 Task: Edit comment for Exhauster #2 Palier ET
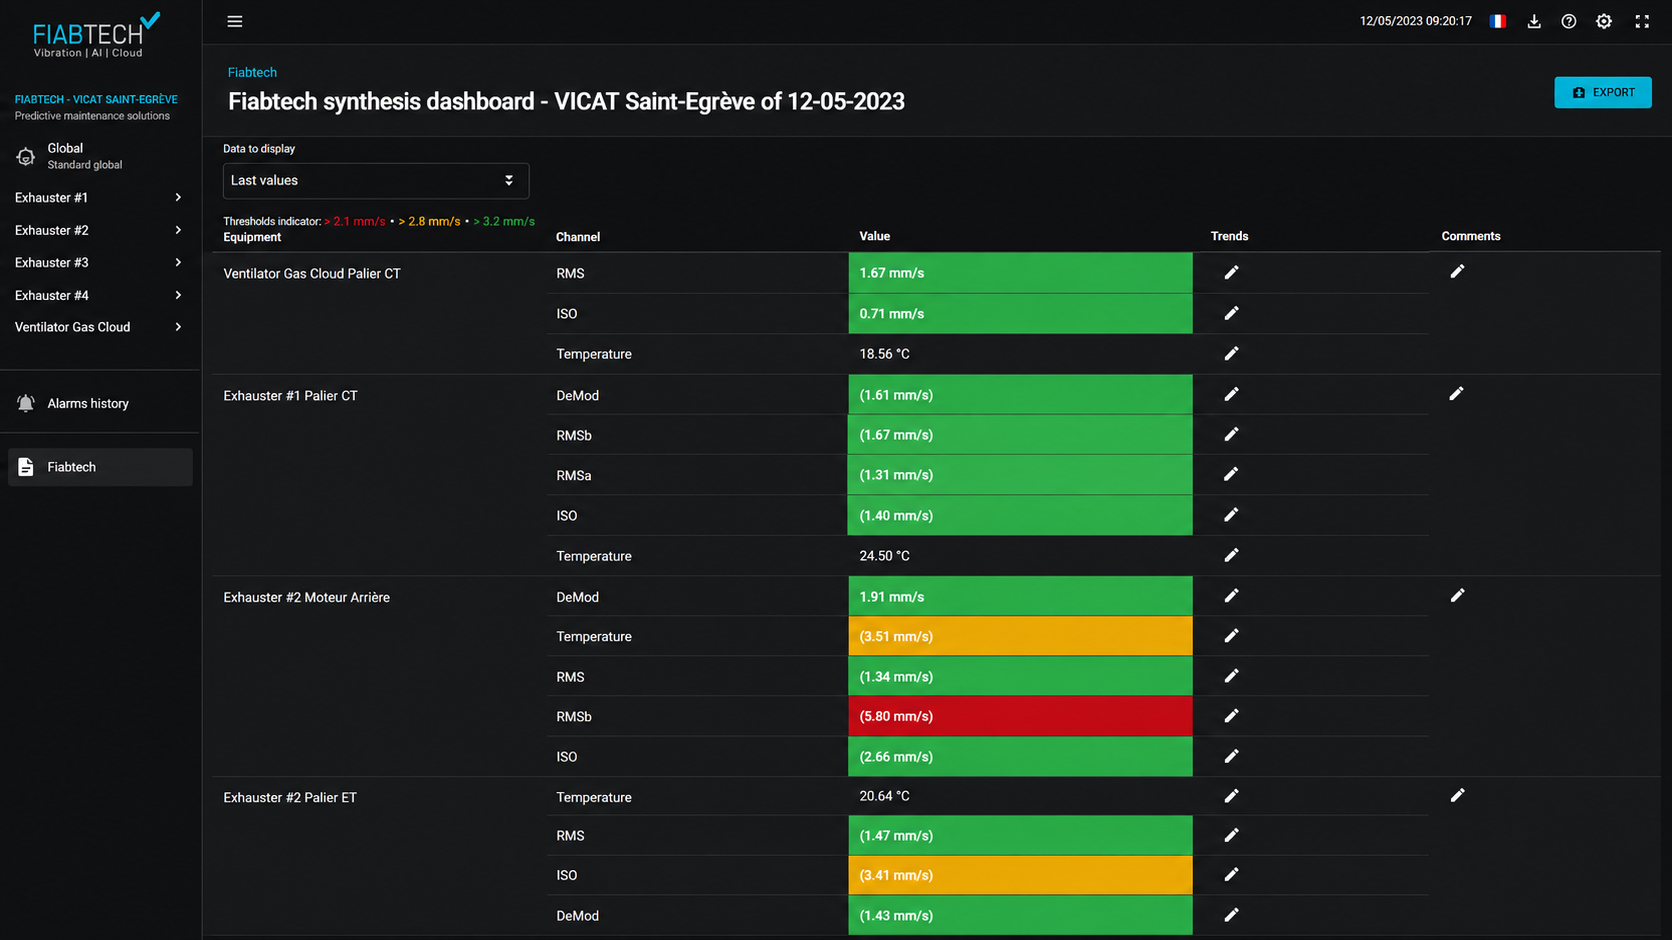1457,795
